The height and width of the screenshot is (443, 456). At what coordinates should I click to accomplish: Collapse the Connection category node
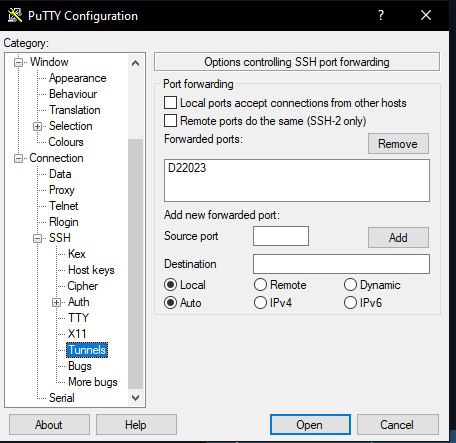pyautogui.click(x=19, y=158)
